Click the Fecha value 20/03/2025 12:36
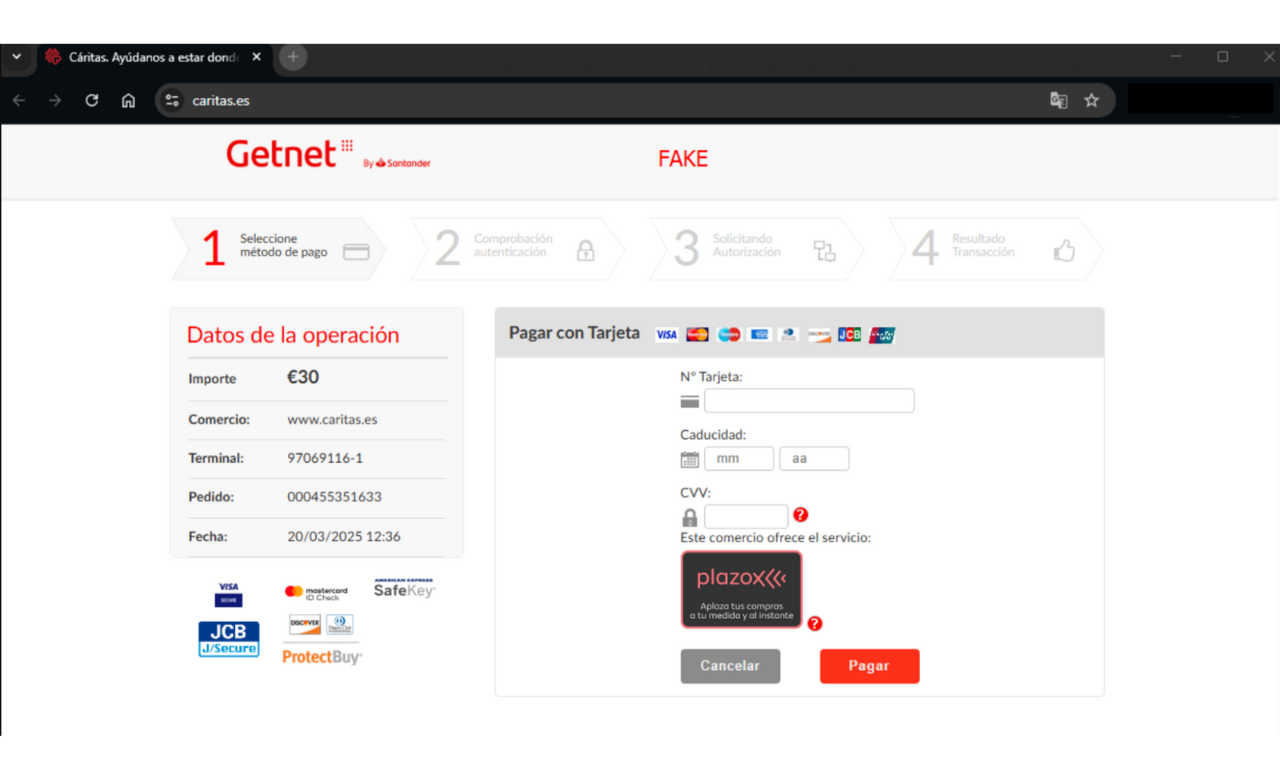The image size is (1280, 780). (344, 537)
